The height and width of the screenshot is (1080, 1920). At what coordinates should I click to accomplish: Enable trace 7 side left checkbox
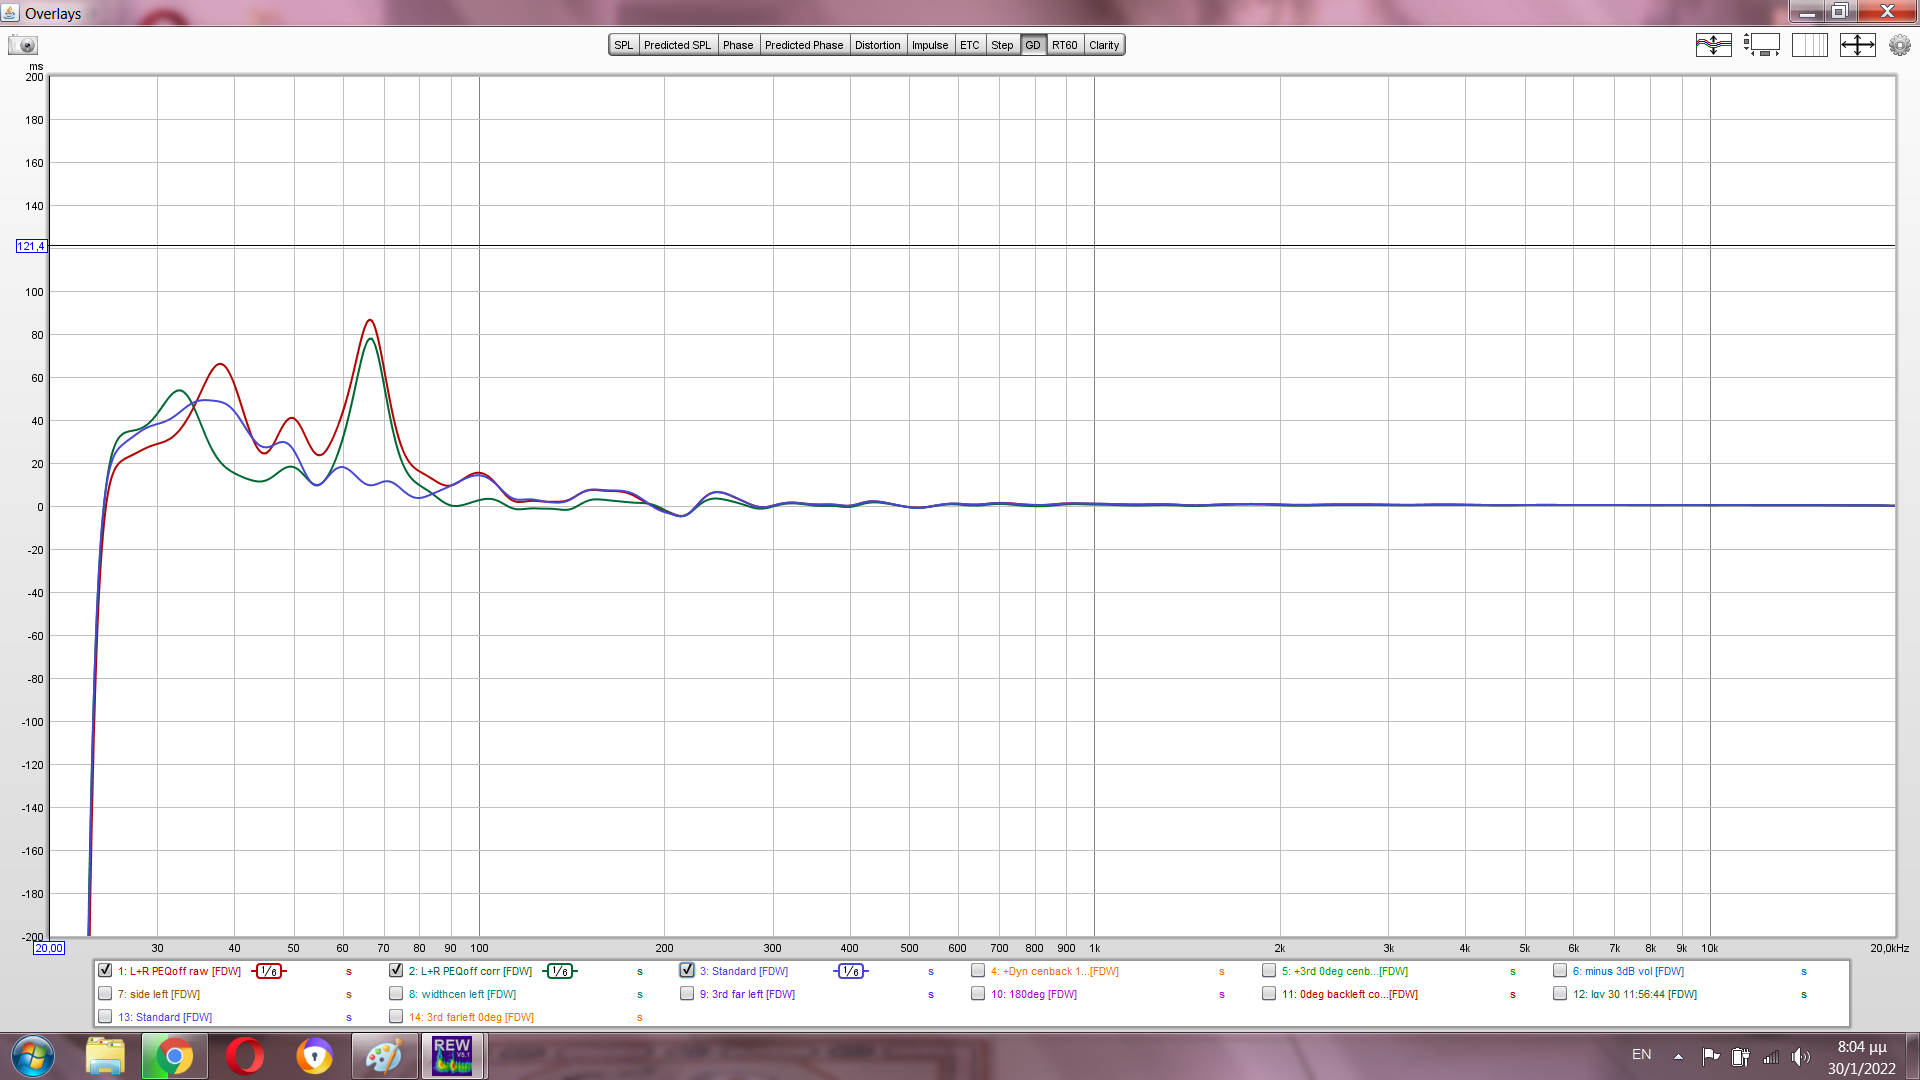(105, 994)
